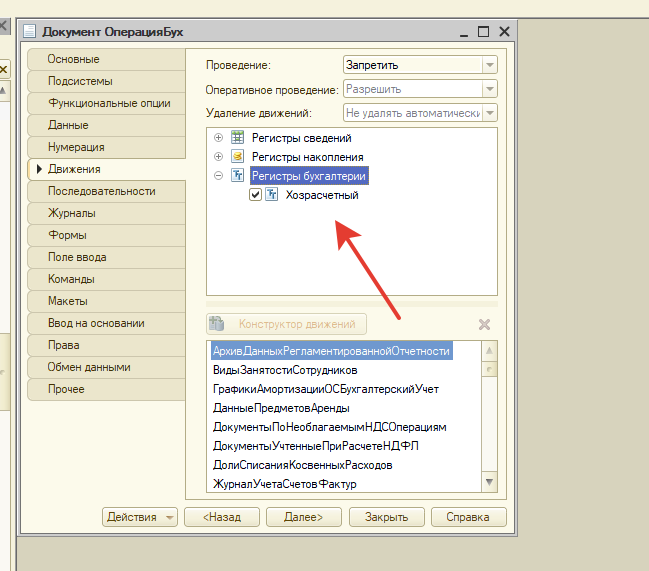Select the Поле ввода tab
649x571 pixels.
coord(106,257)
